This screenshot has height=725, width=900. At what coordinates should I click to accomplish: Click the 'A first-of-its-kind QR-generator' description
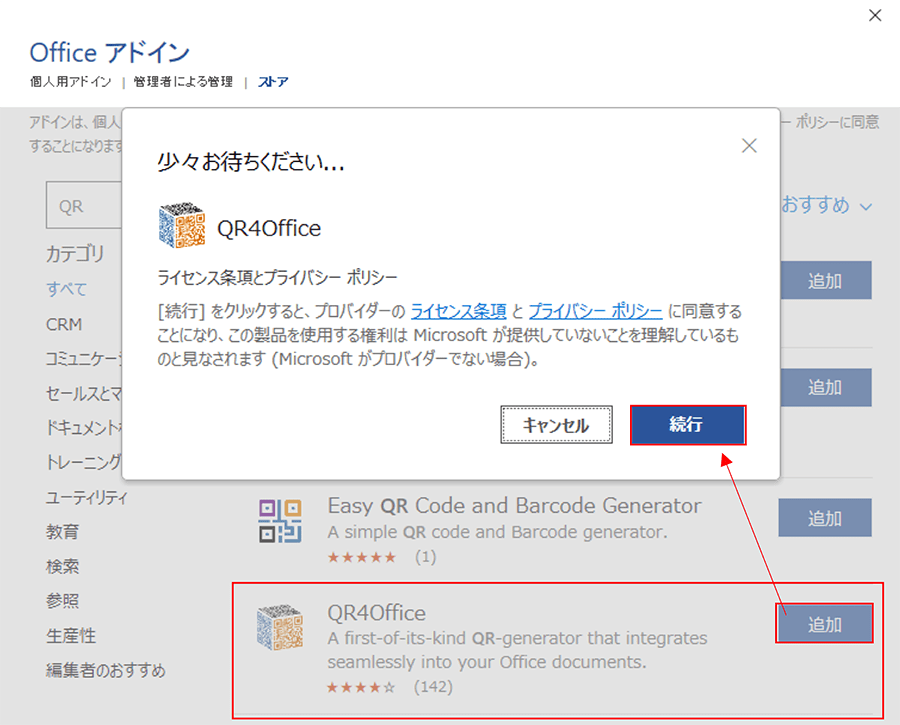point(517,650)
